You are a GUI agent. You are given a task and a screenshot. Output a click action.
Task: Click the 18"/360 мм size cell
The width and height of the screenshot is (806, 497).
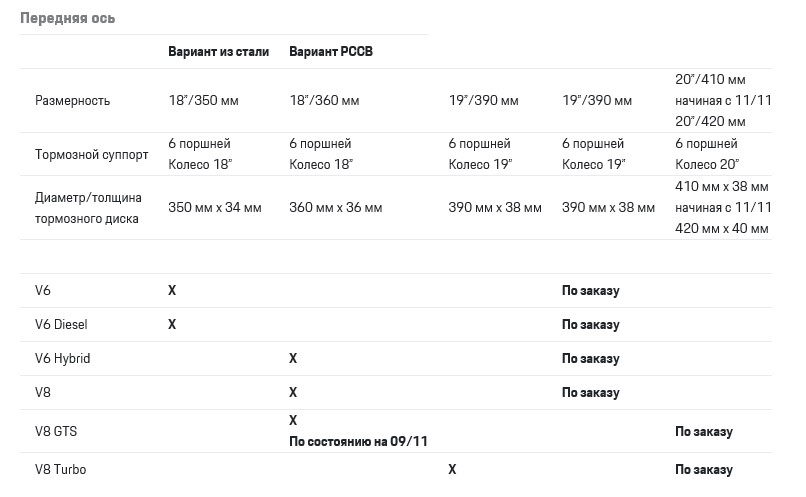324,101
